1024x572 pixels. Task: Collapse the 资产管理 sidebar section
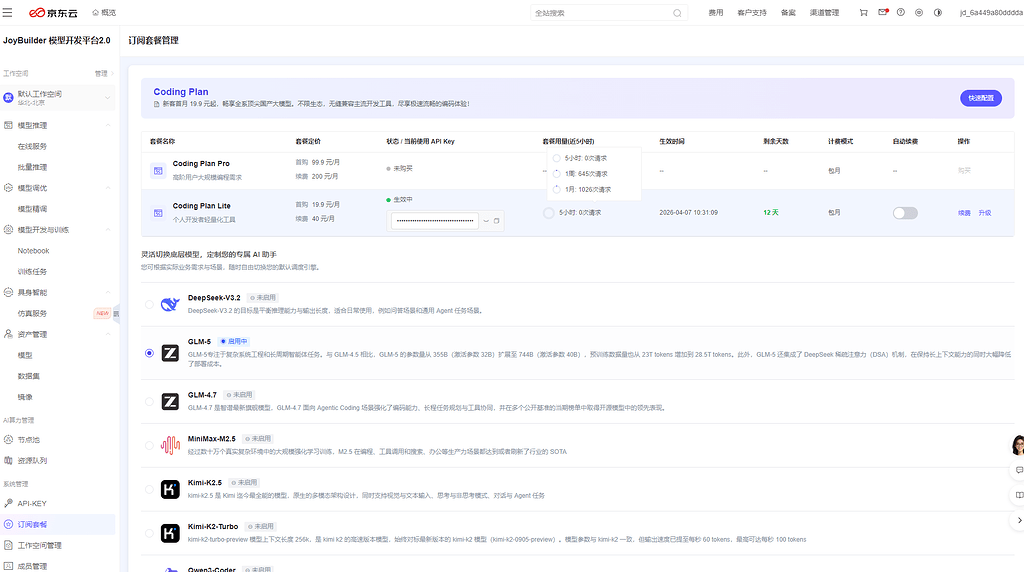tap(108, 334)
